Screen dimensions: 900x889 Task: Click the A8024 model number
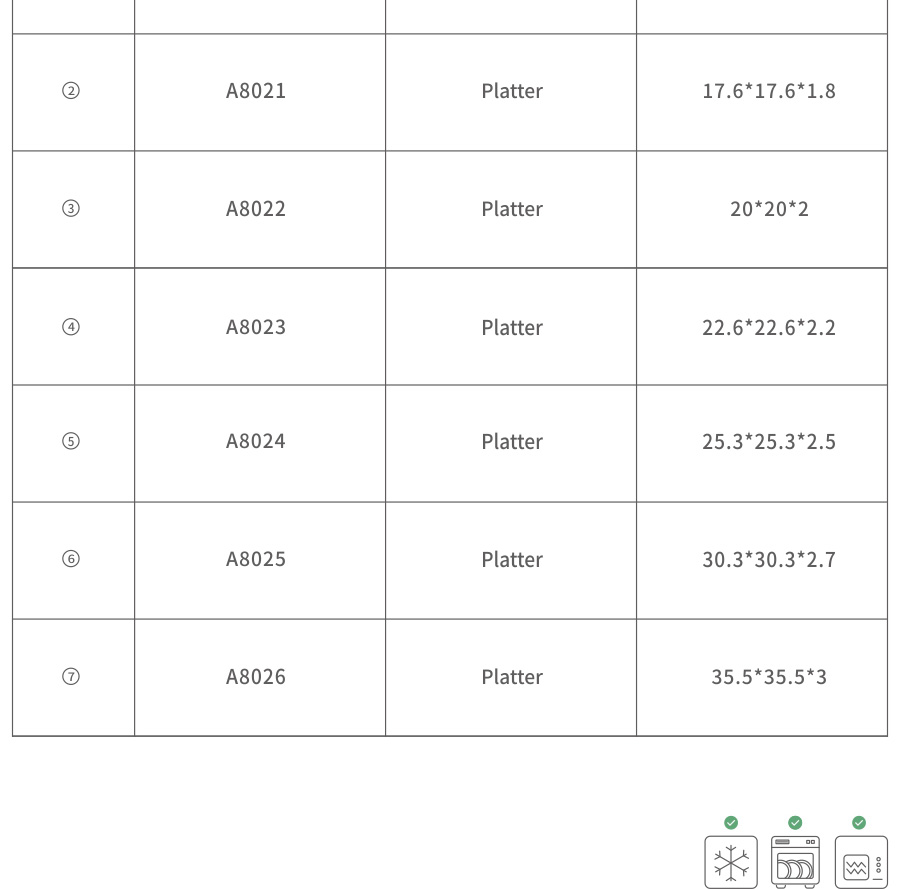[x=256, y=441]
